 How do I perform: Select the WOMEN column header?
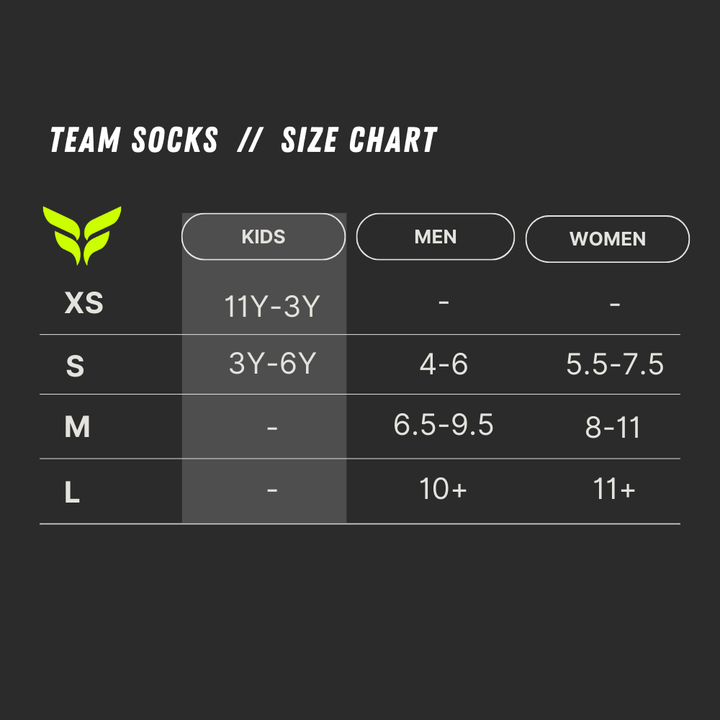click(607, 239)
